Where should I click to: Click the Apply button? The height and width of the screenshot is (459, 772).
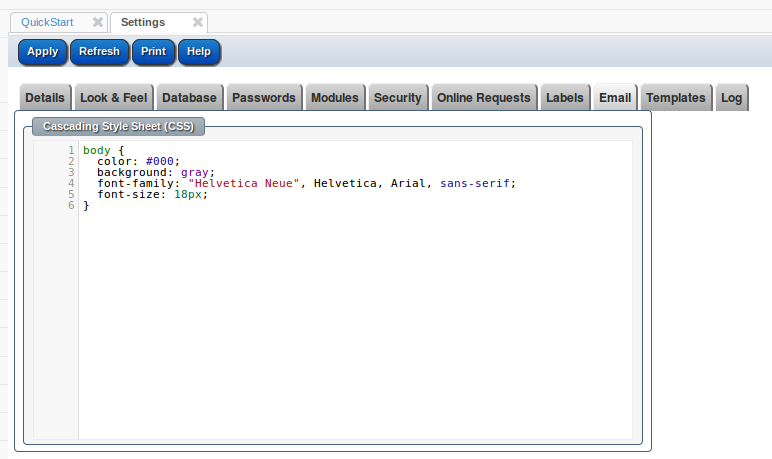tap(42, 52)
